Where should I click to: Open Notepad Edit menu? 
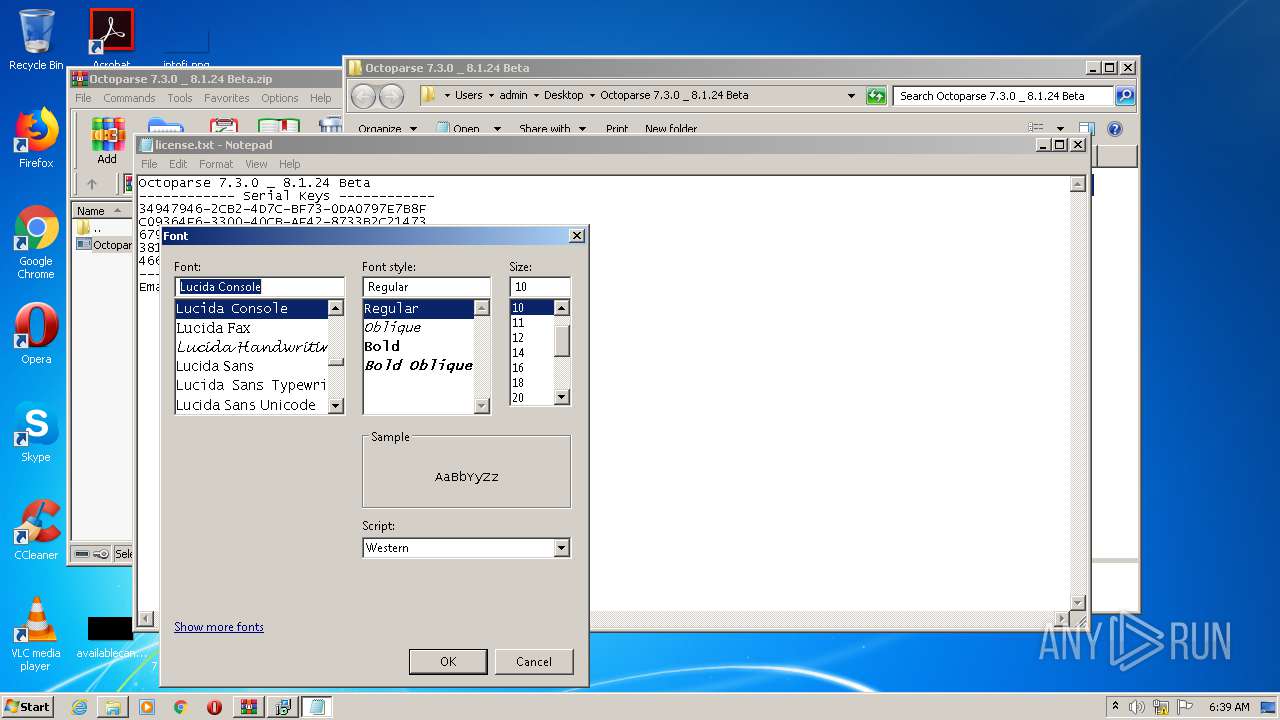[x=178, y=164]
